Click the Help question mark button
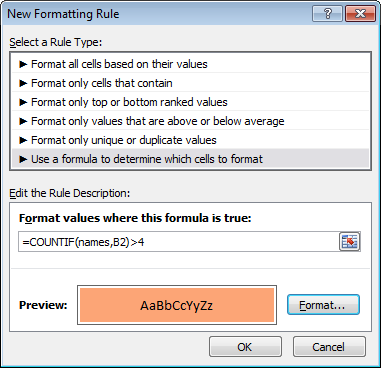The image size is (381, 368). 328,14
